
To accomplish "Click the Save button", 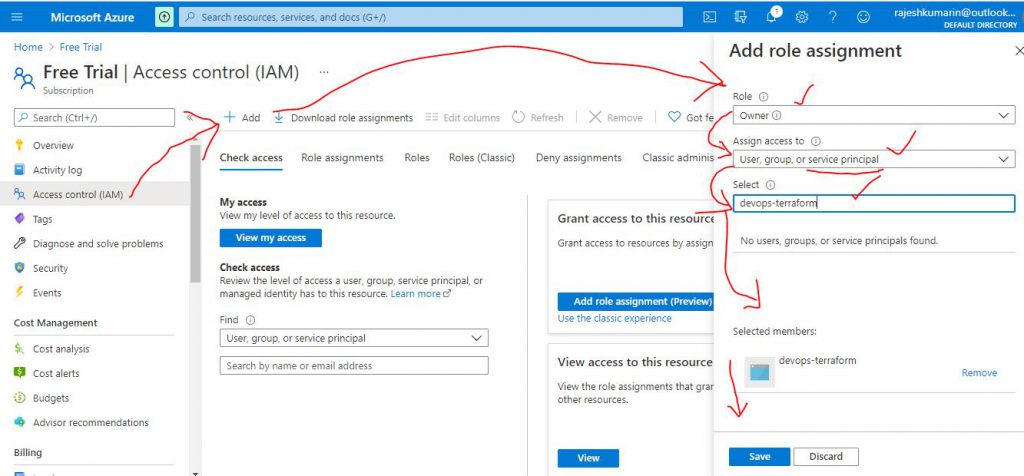I will coord(759,457).
